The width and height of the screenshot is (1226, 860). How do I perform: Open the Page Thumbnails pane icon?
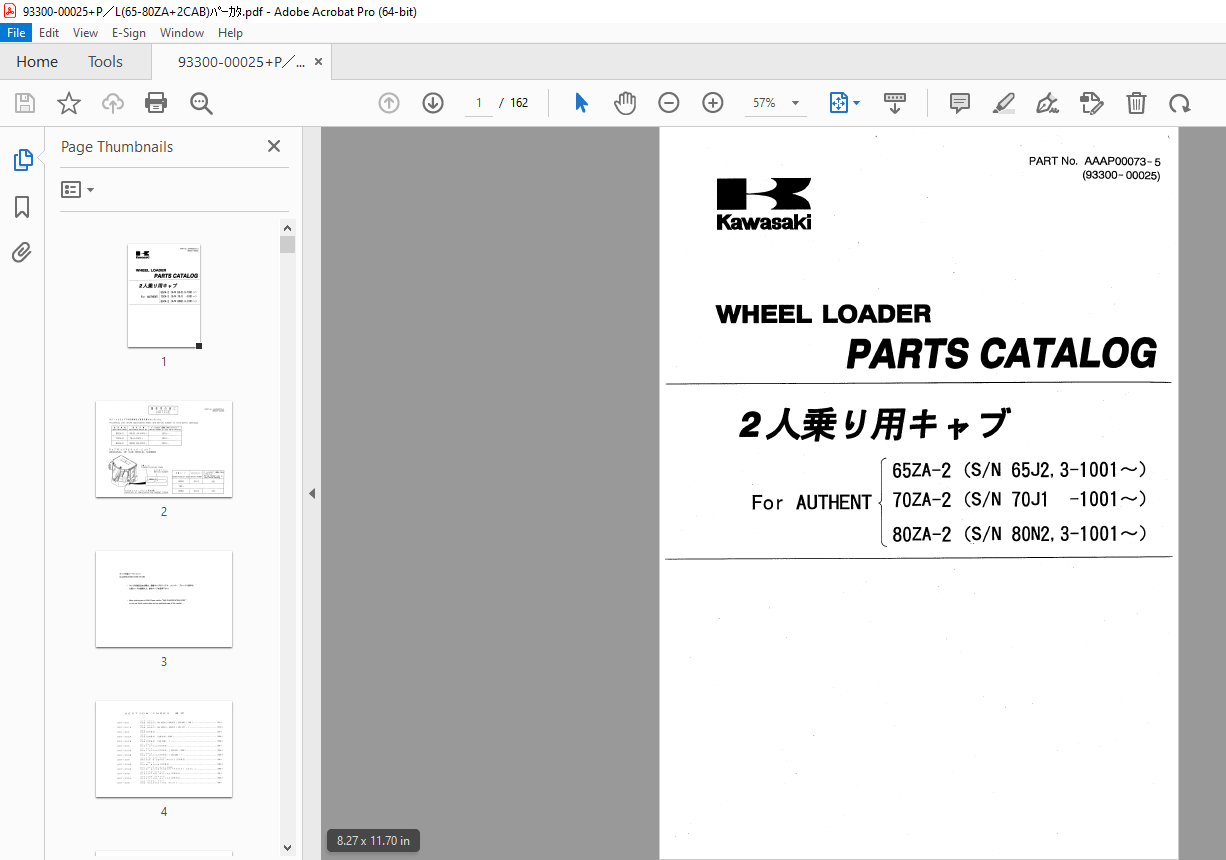point(22,160)
